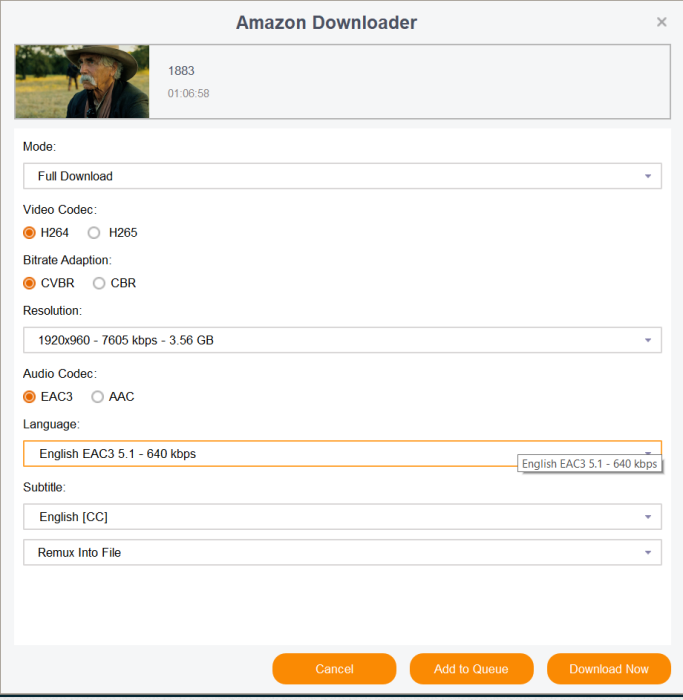
Task: Select the H265 video codec
Action: pos(95,233)
